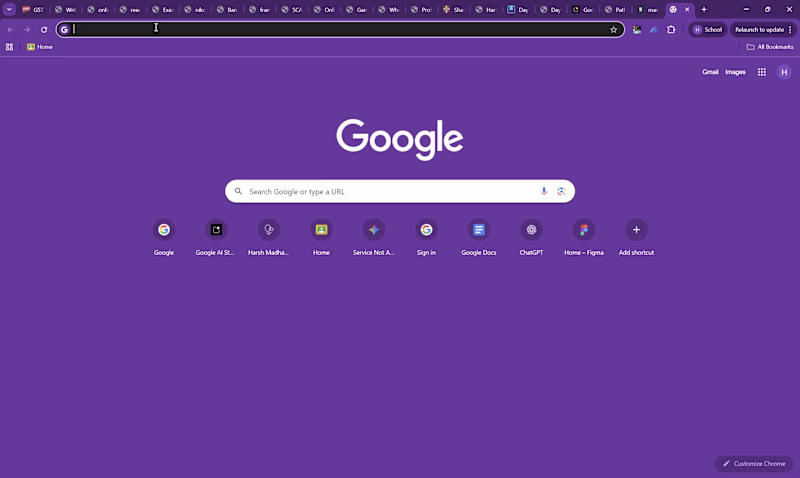Screen dimensions: 800x478
Task: Open the Google account H avatar
Action: tap(784, 72)
